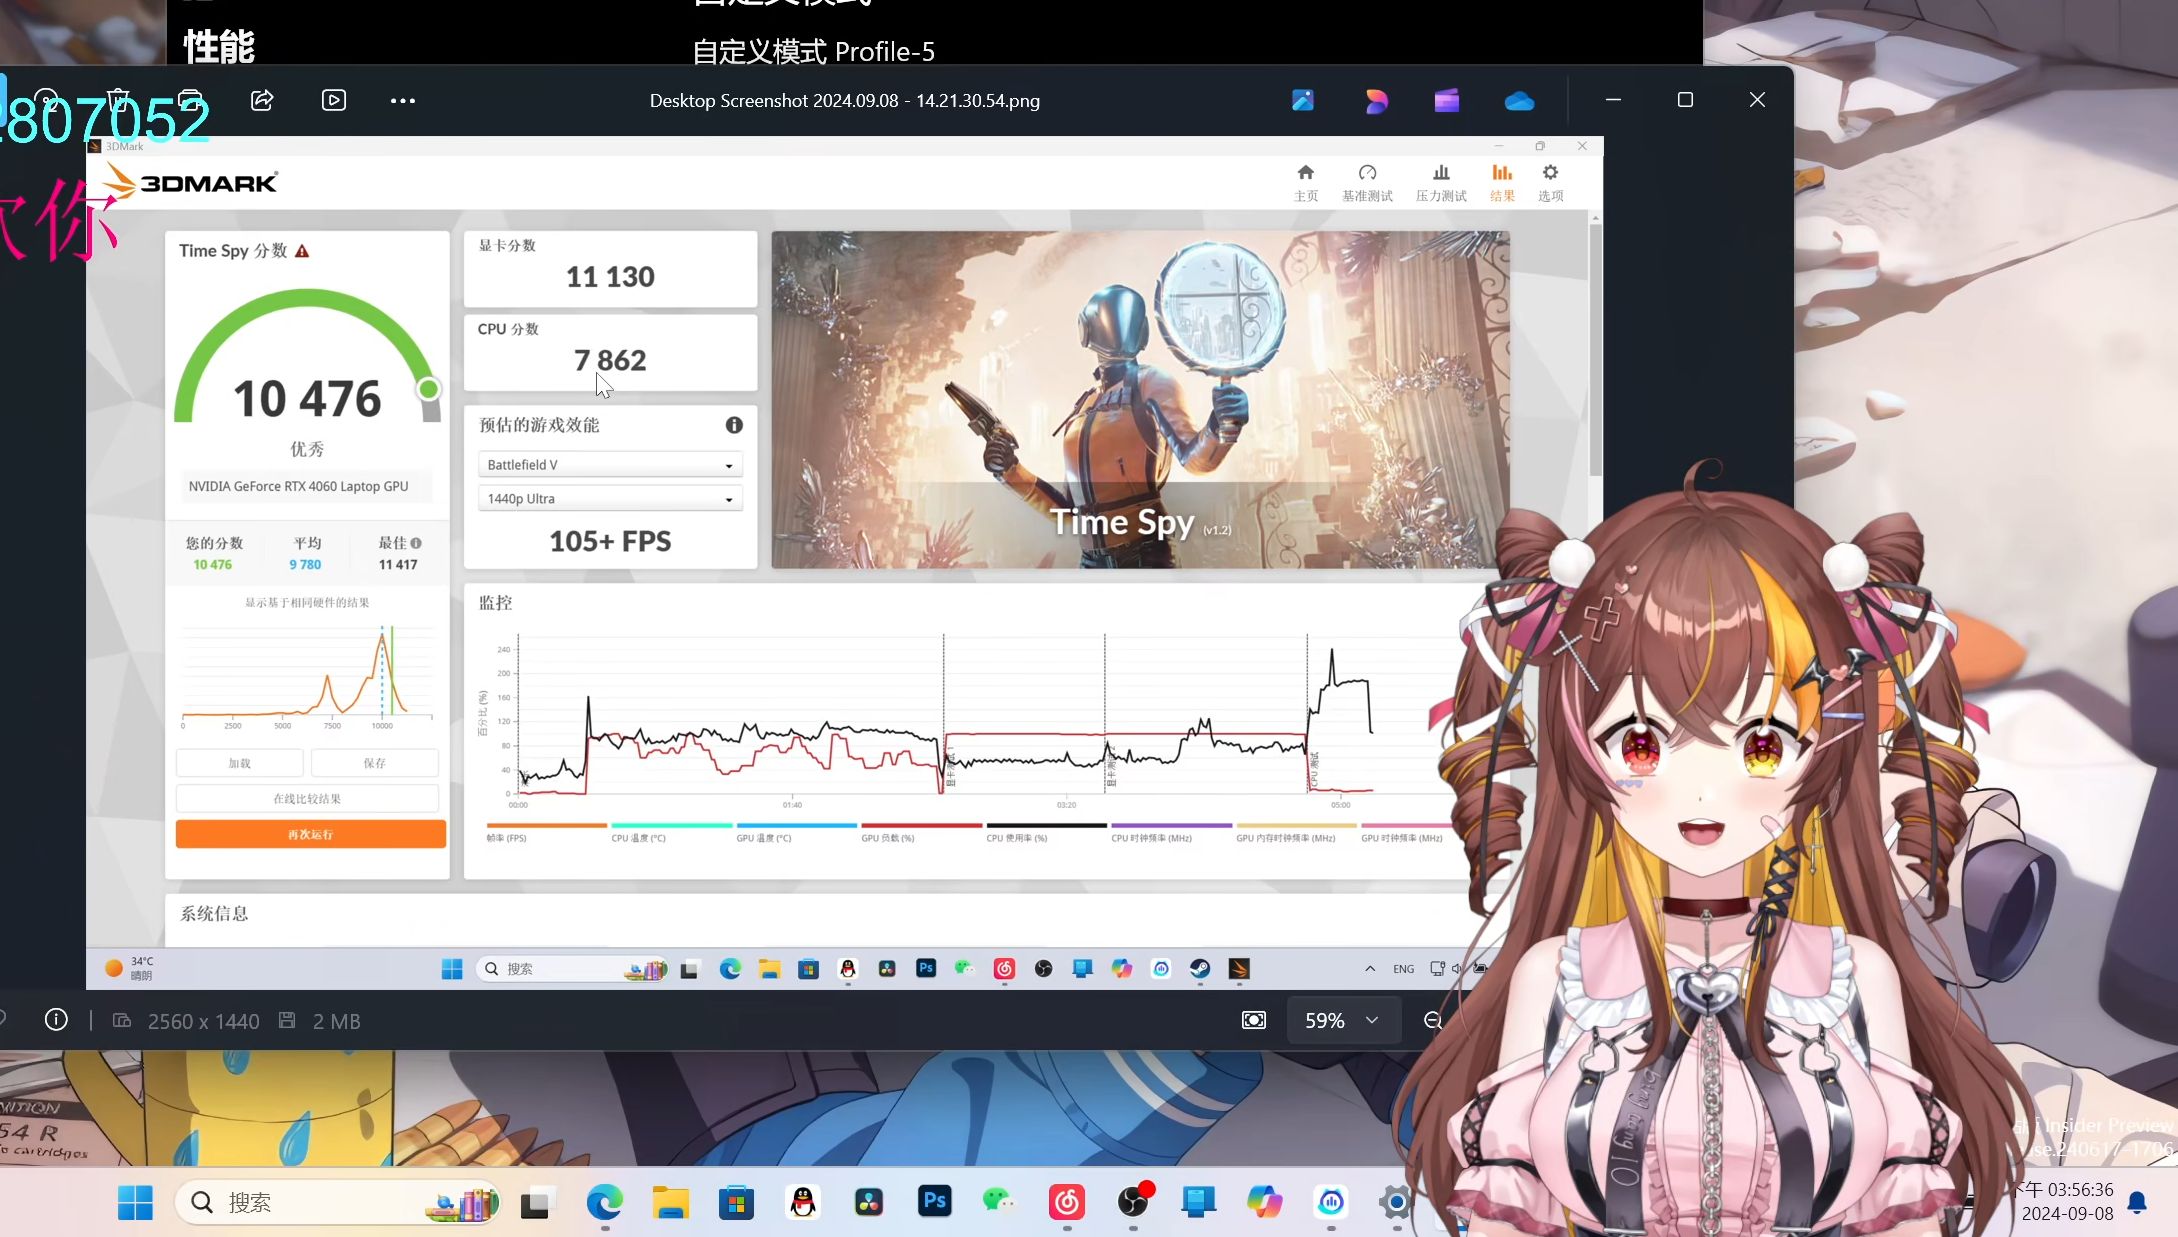Image resolution: width=2178 pixels, height=1237 pixels.
Task: Open the 基准测试 benchmarks tab in 3DMark
Action: (x=1367, y=183)
